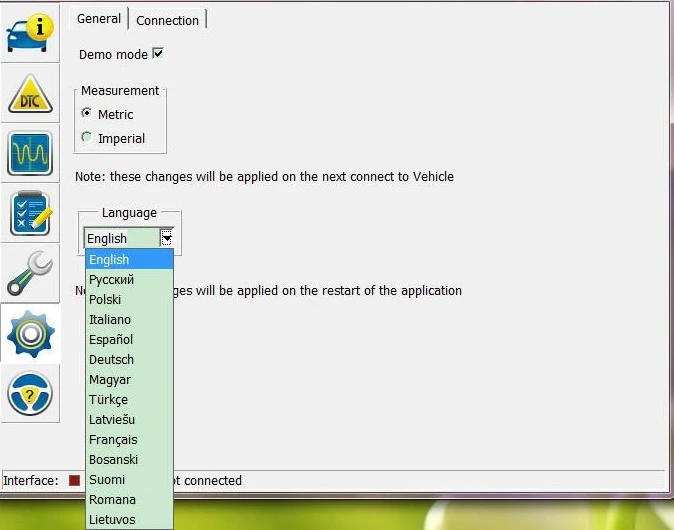Choose Latviešu in the language list

coord(129,420)
